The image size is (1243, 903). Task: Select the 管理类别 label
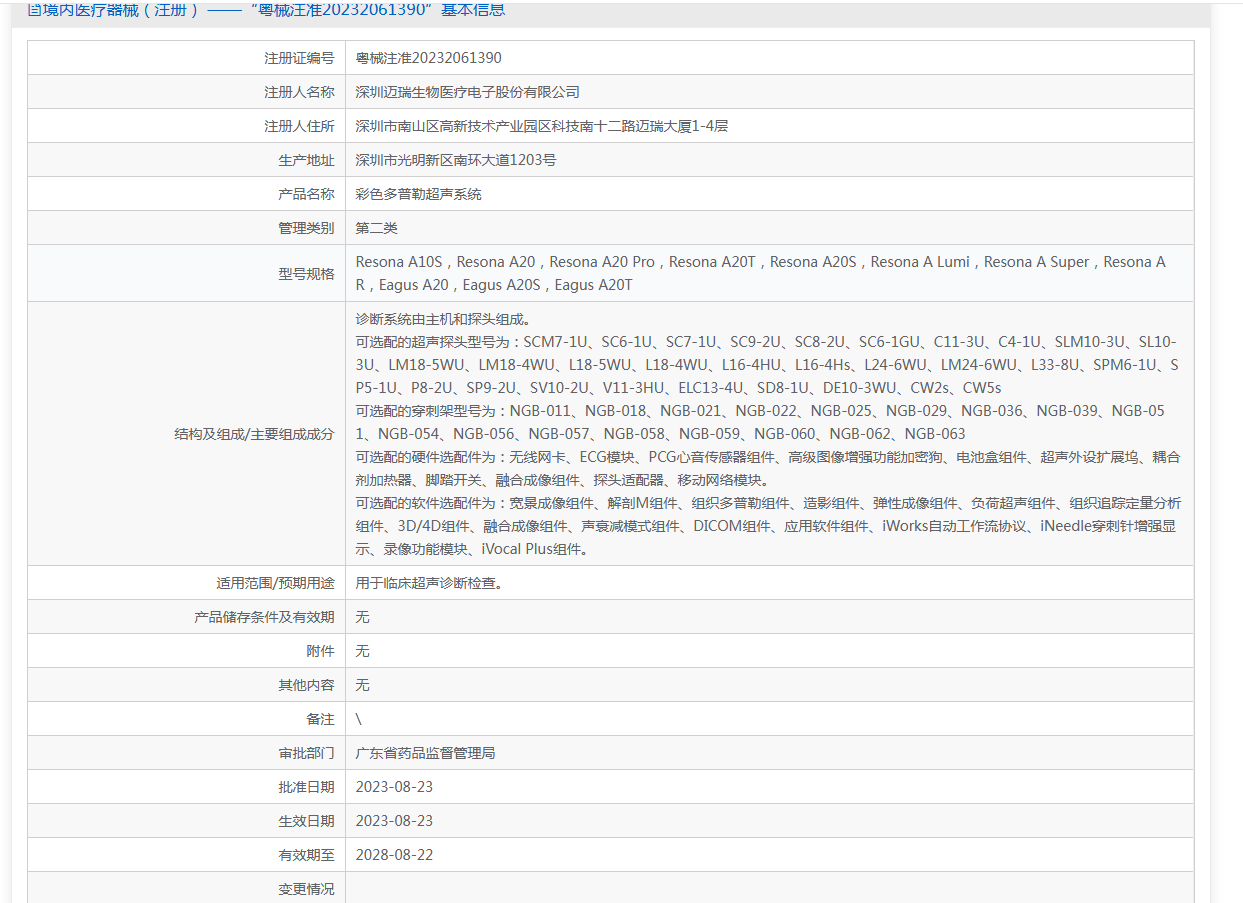[306, 228]
